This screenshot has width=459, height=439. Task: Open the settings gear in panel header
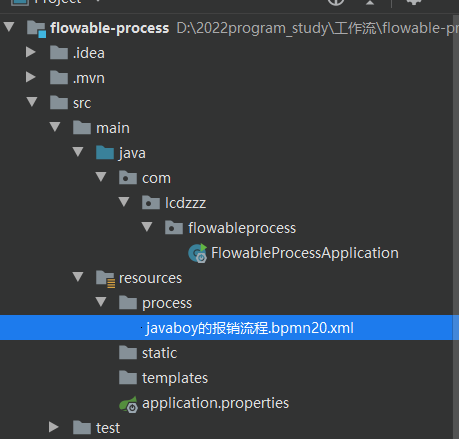click(x=414, y=2)
